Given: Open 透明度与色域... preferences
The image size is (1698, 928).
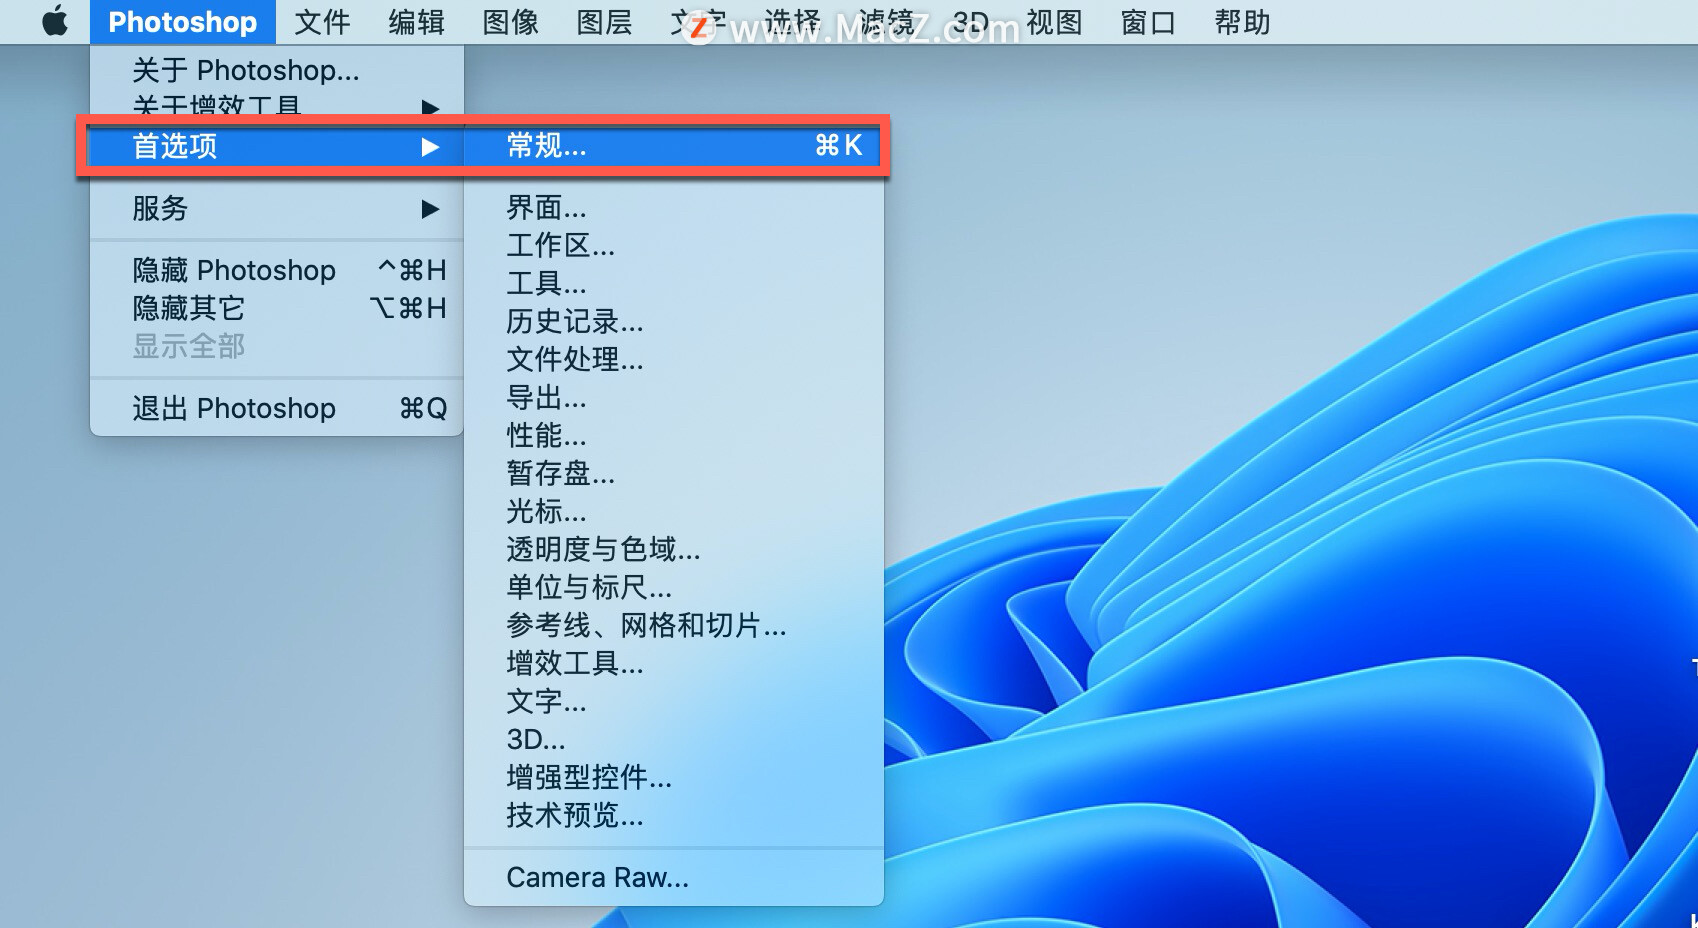Looking at the screenshot, I should click(x=674, y=550).
